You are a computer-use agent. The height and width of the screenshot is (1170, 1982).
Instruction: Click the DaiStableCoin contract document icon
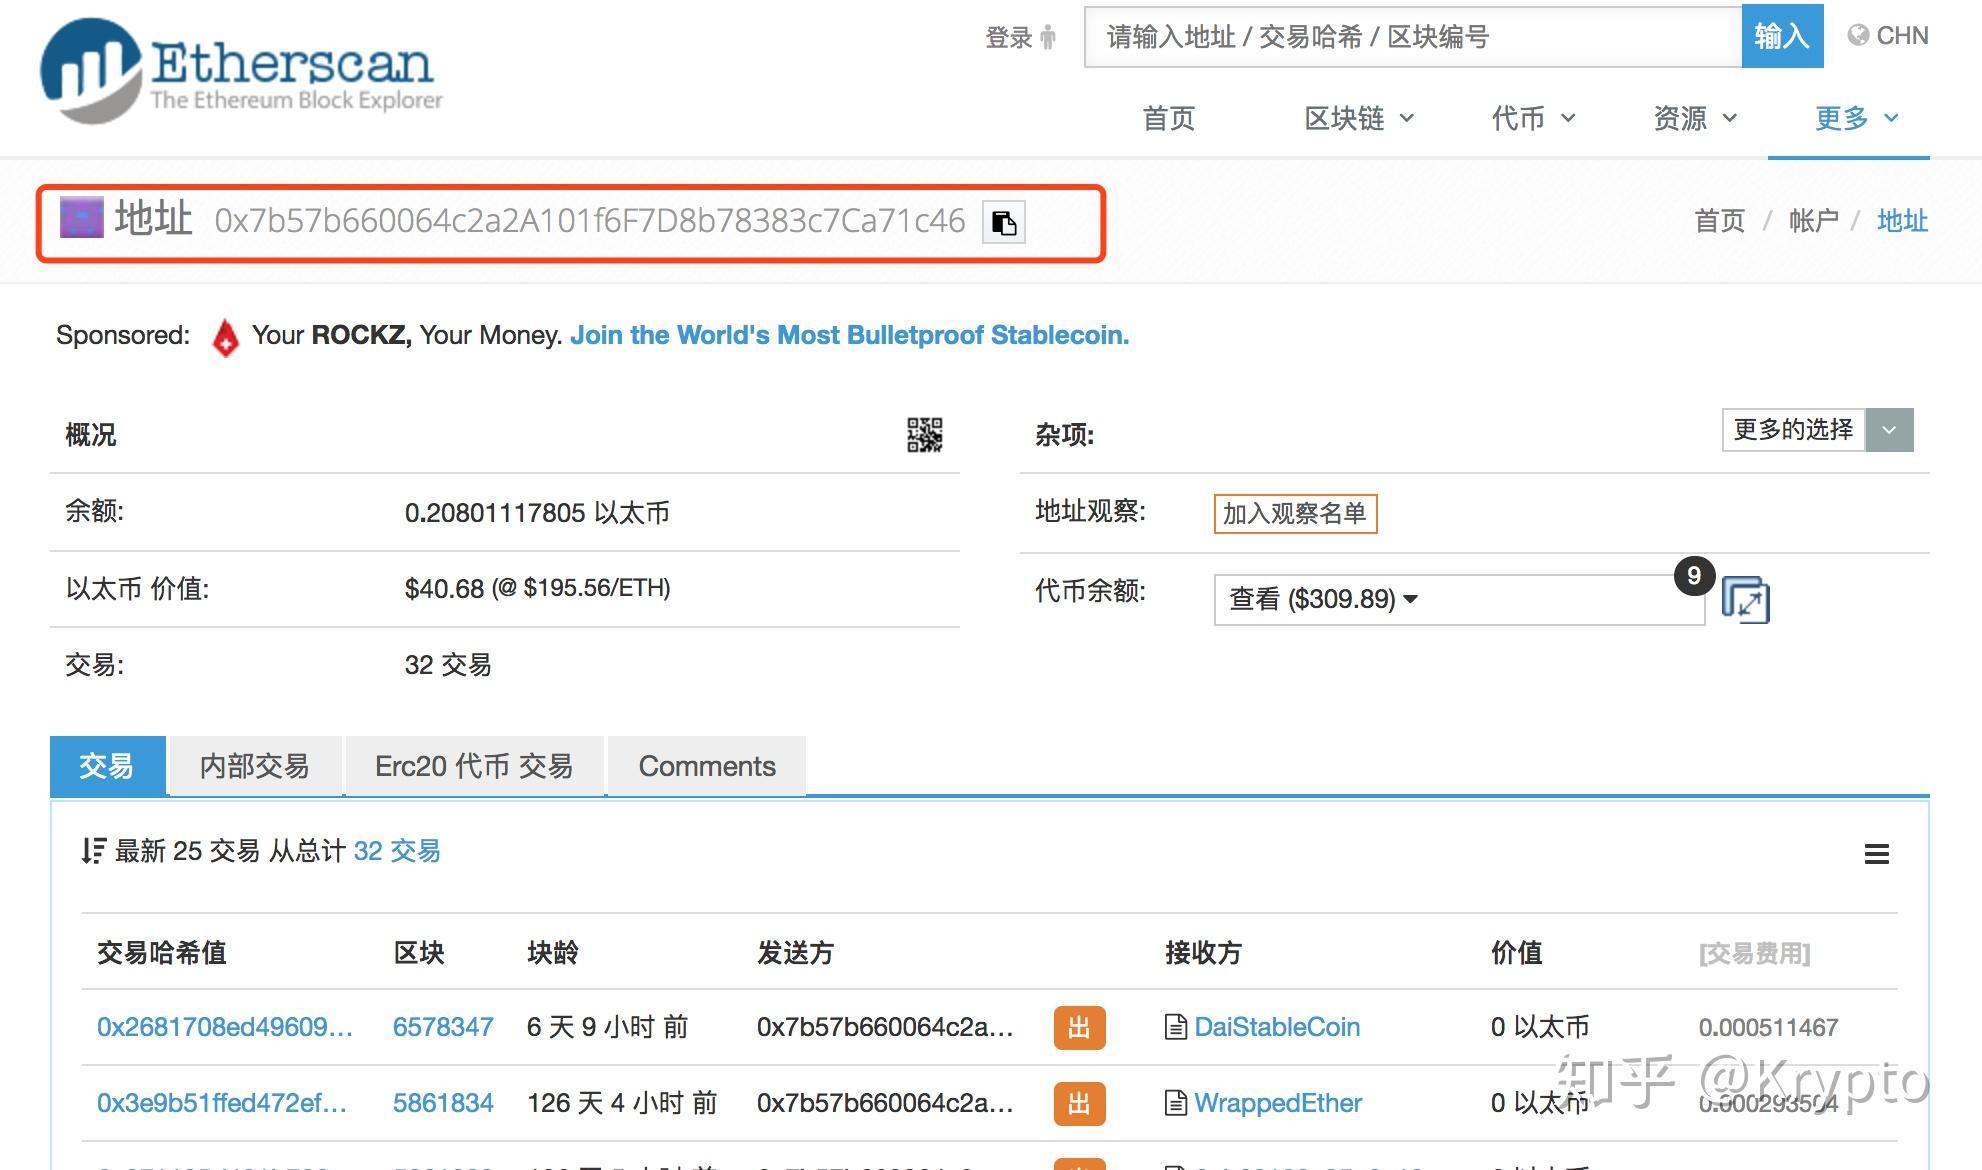1176,1027
